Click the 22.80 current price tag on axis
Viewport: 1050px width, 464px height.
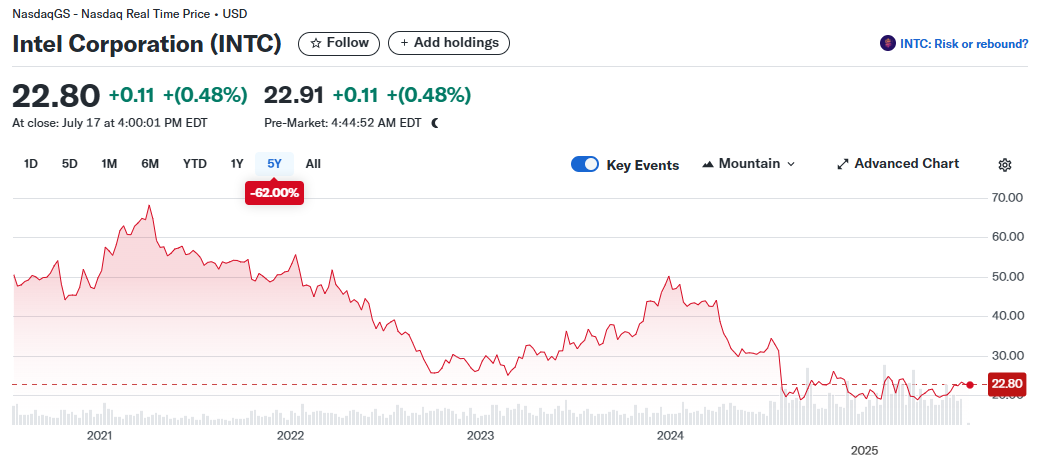[x=1006, y=384]
